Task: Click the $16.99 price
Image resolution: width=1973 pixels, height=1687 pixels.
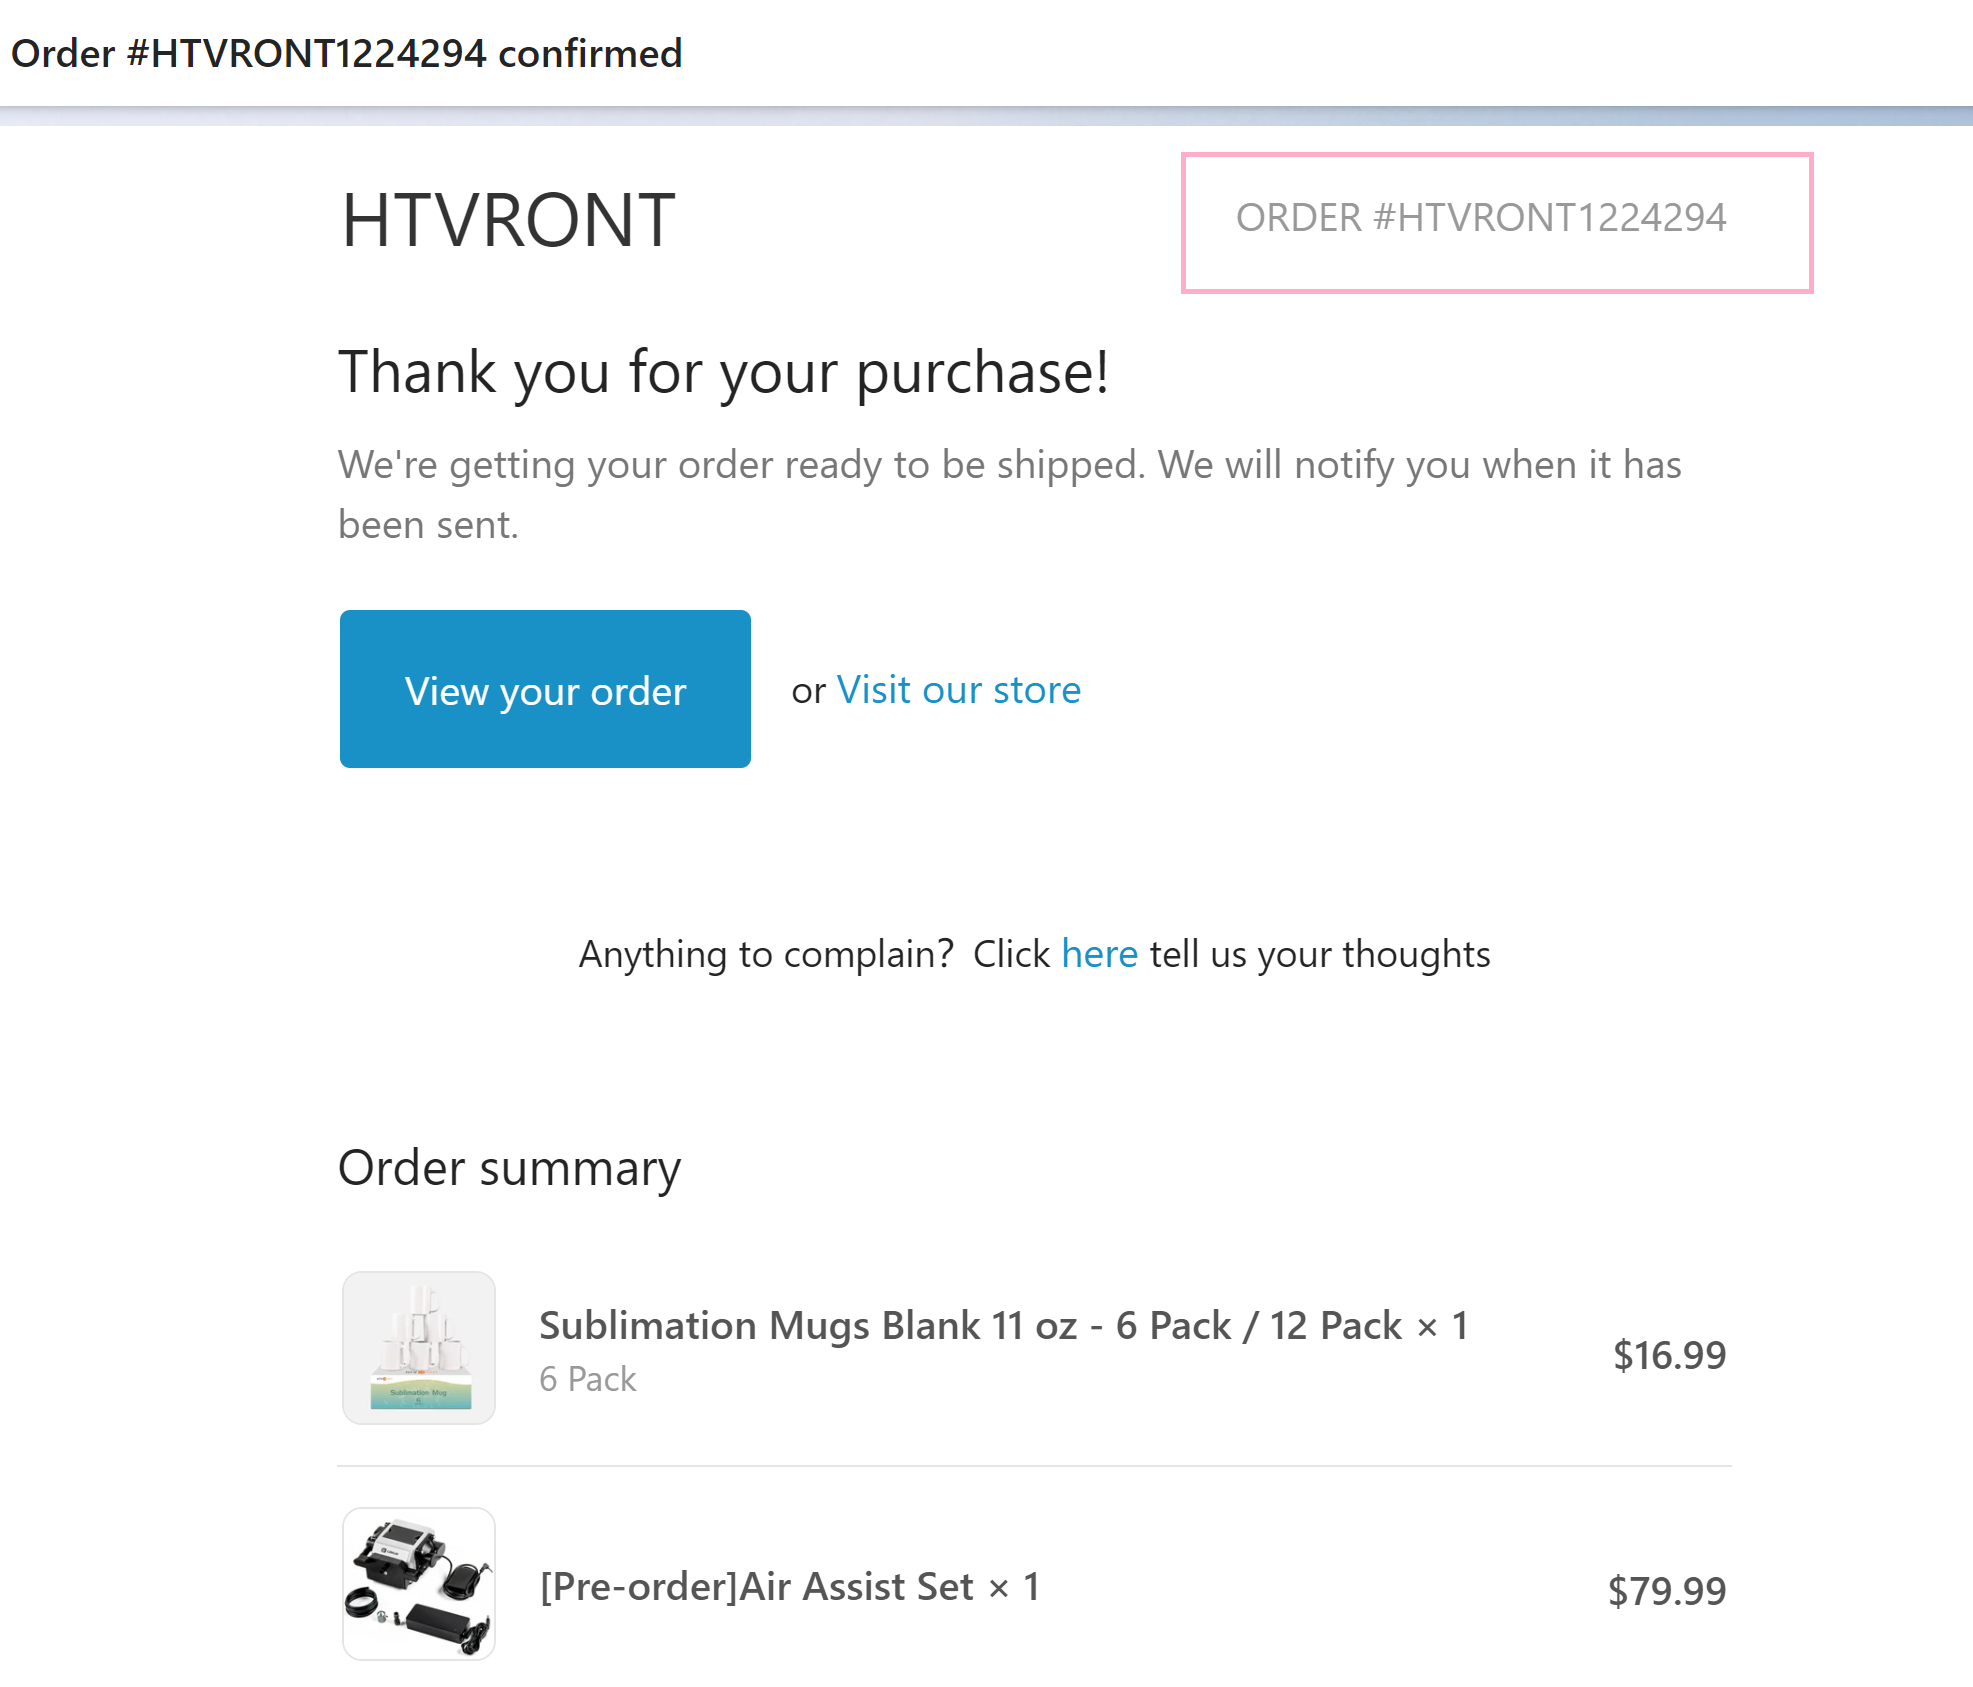Action: (x=1669, y=1355)
